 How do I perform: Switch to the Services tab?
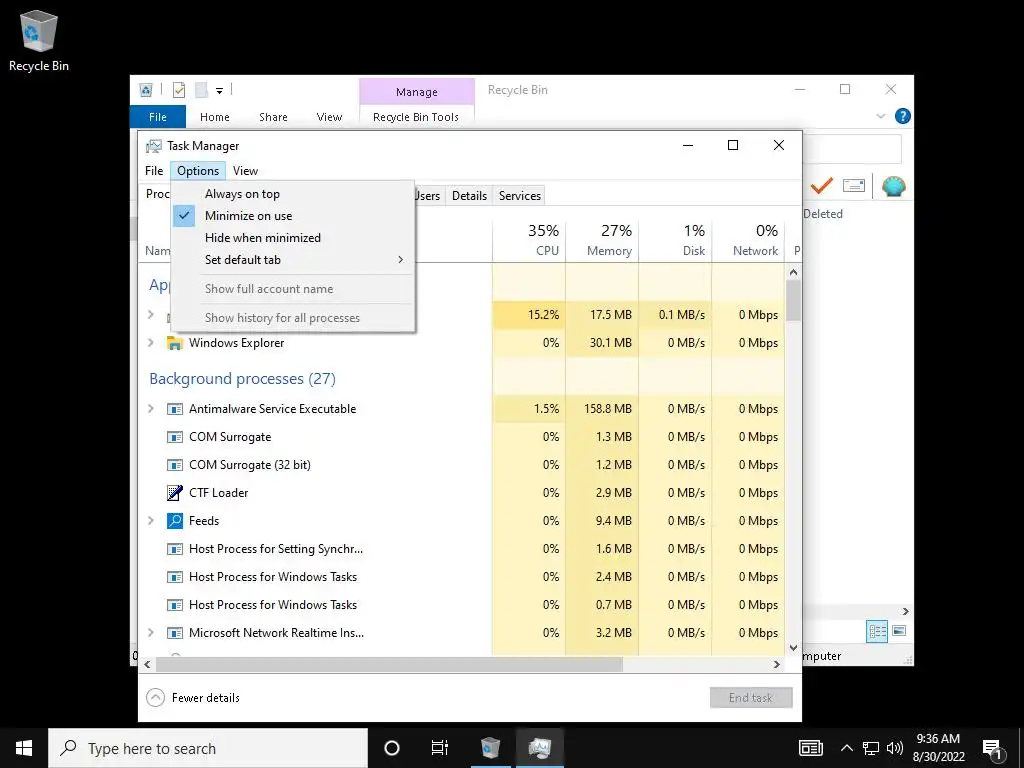pos(520,195)
